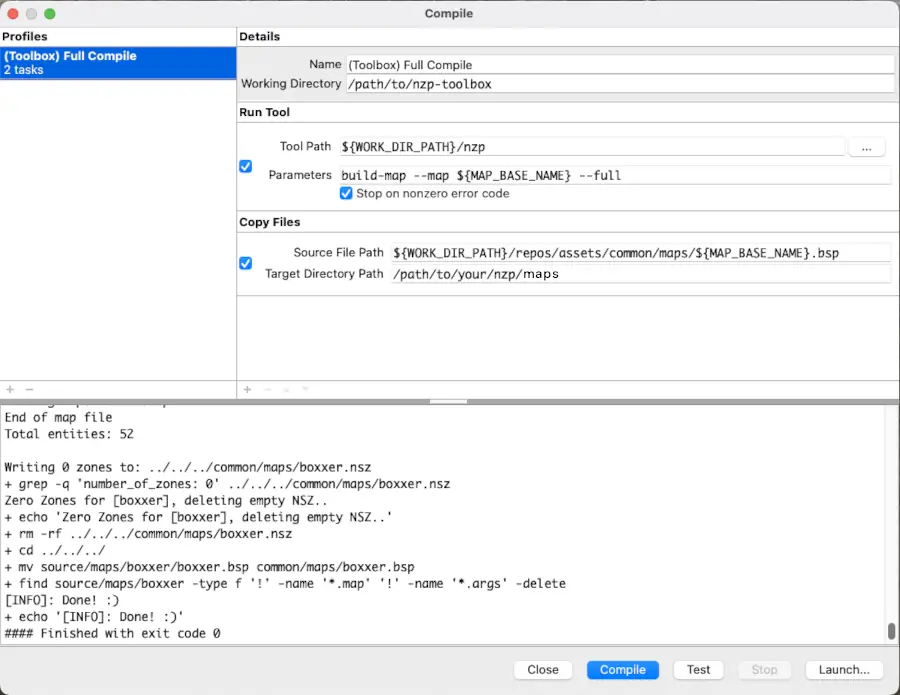Remove selected profile using minus icon
This screenshot has height=695, width=900.
[27, 390]
